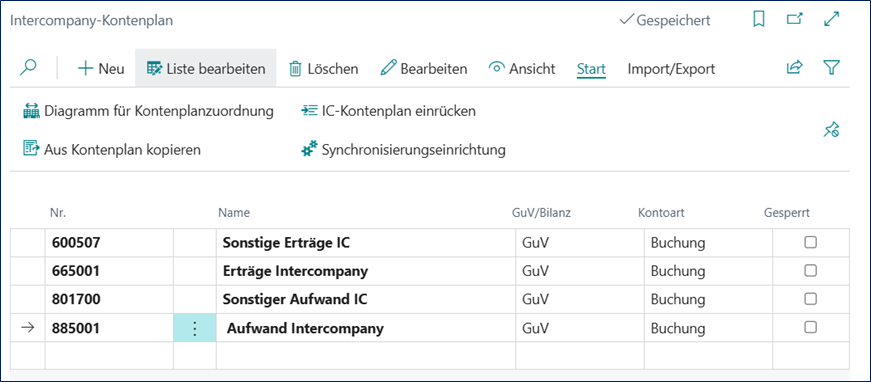Click Aus Kontenplan kopieren
Image resolution: width=871 pixels, height=382 pixels.
(112, 149)
